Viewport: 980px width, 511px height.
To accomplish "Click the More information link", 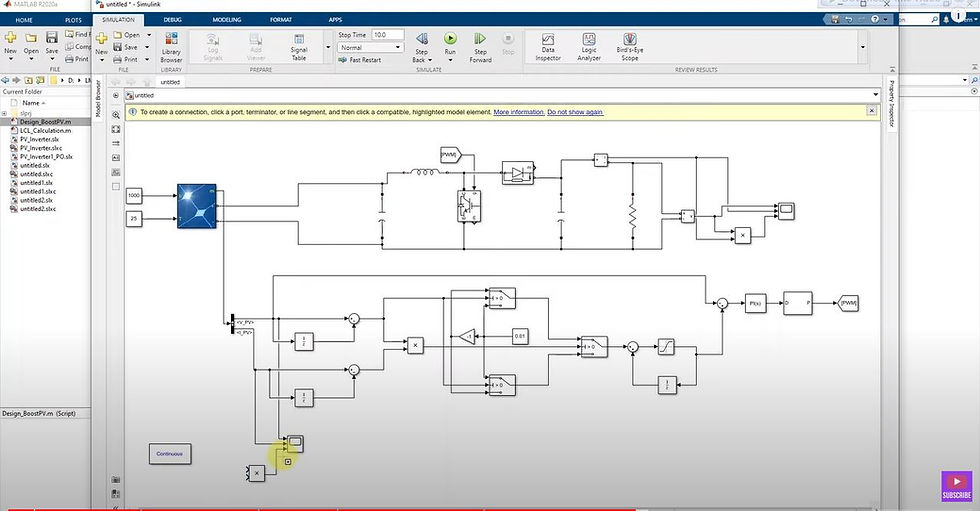I will point(519,112).
